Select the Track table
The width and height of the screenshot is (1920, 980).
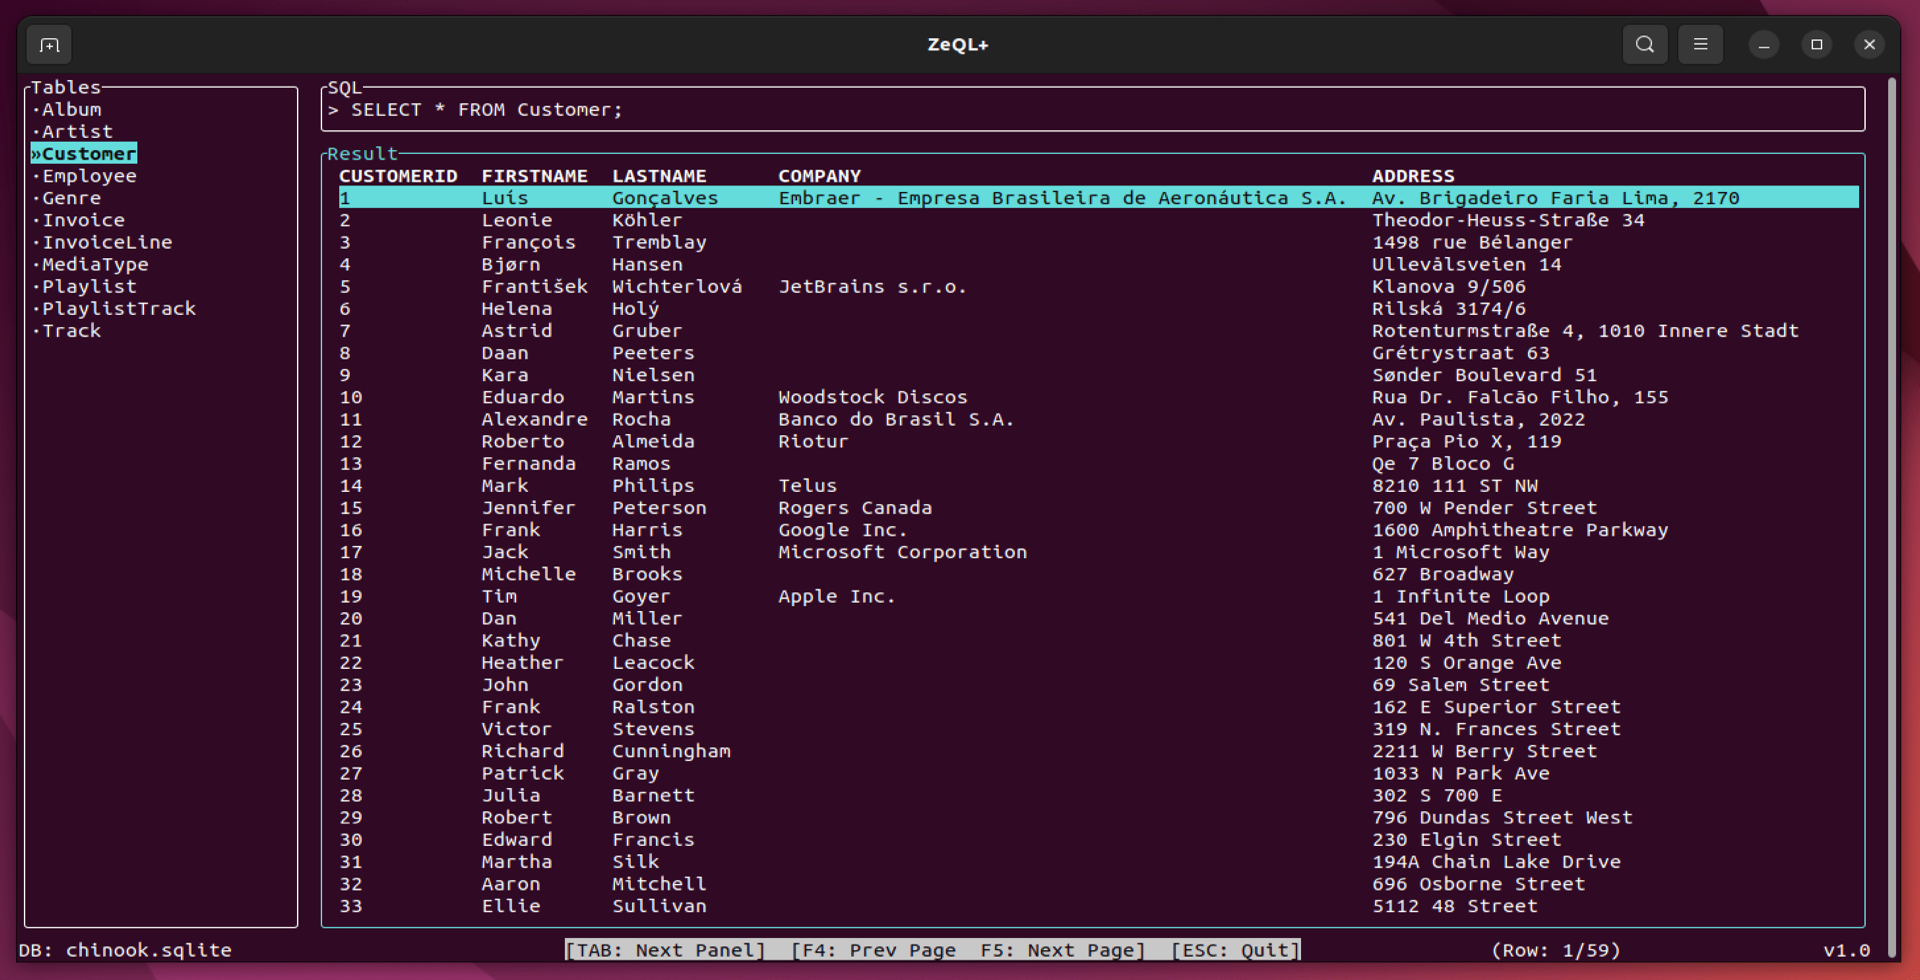coord(71,331)
